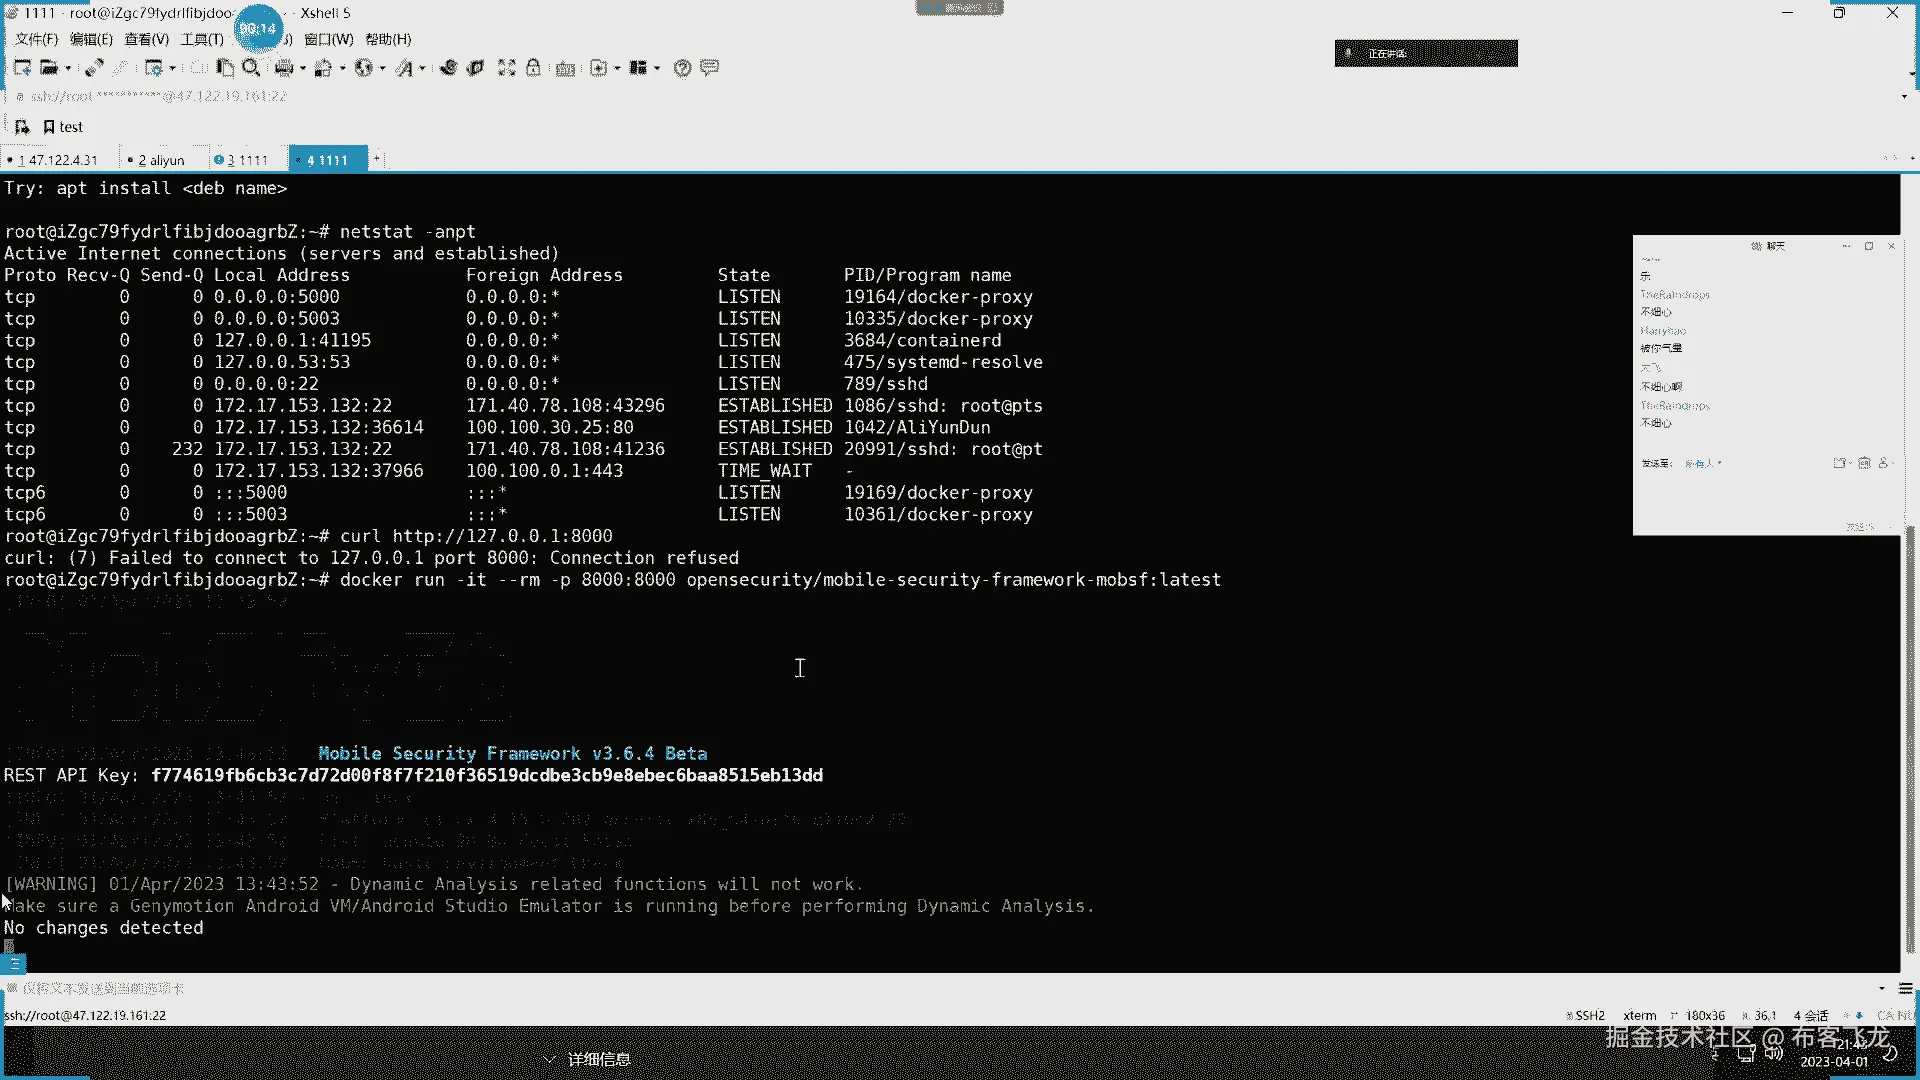
Task: Expand the Open session folder dropdown arrow
Action: (x=68, y=68)
